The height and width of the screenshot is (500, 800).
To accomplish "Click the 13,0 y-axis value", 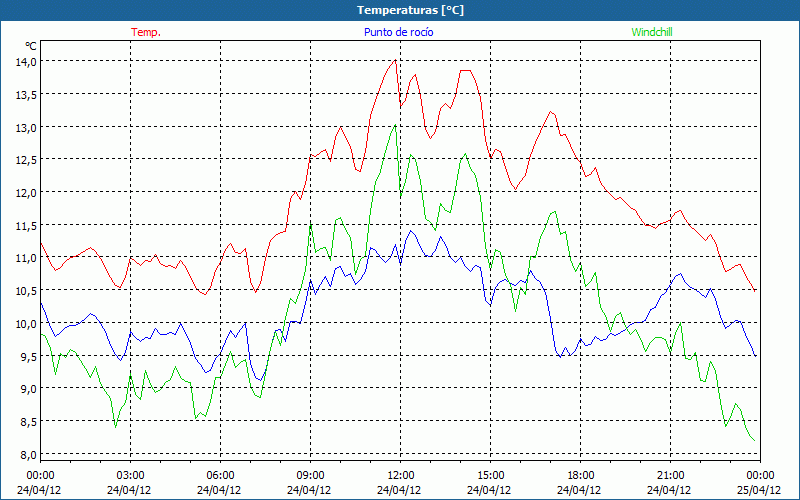I will point(26,127).
